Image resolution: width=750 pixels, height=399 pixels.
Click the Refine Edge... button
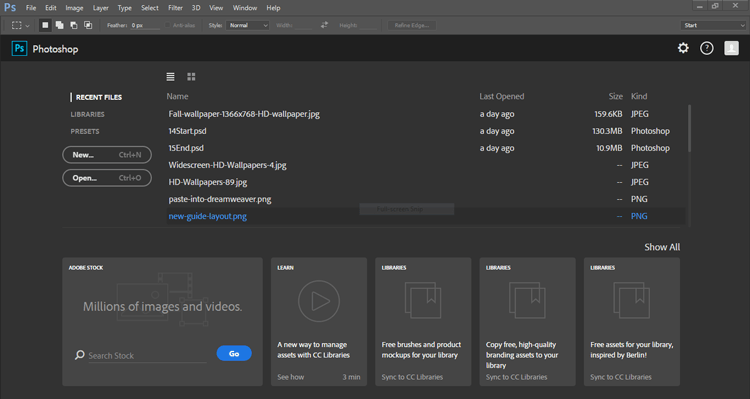coord(412,25)
